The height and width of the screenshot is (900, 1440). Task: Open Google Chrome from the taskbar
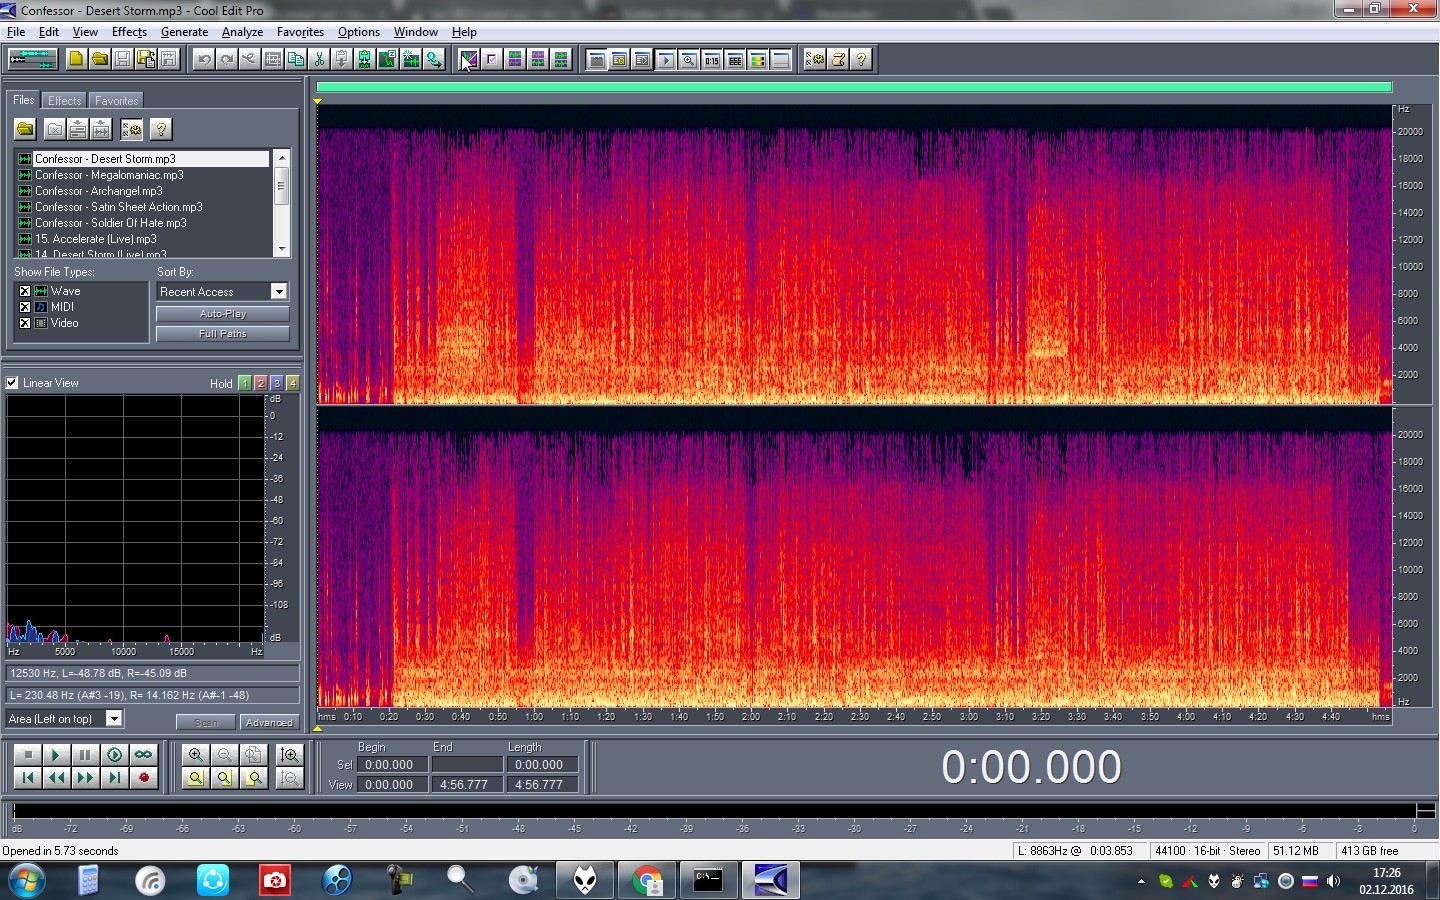point(647,880)
